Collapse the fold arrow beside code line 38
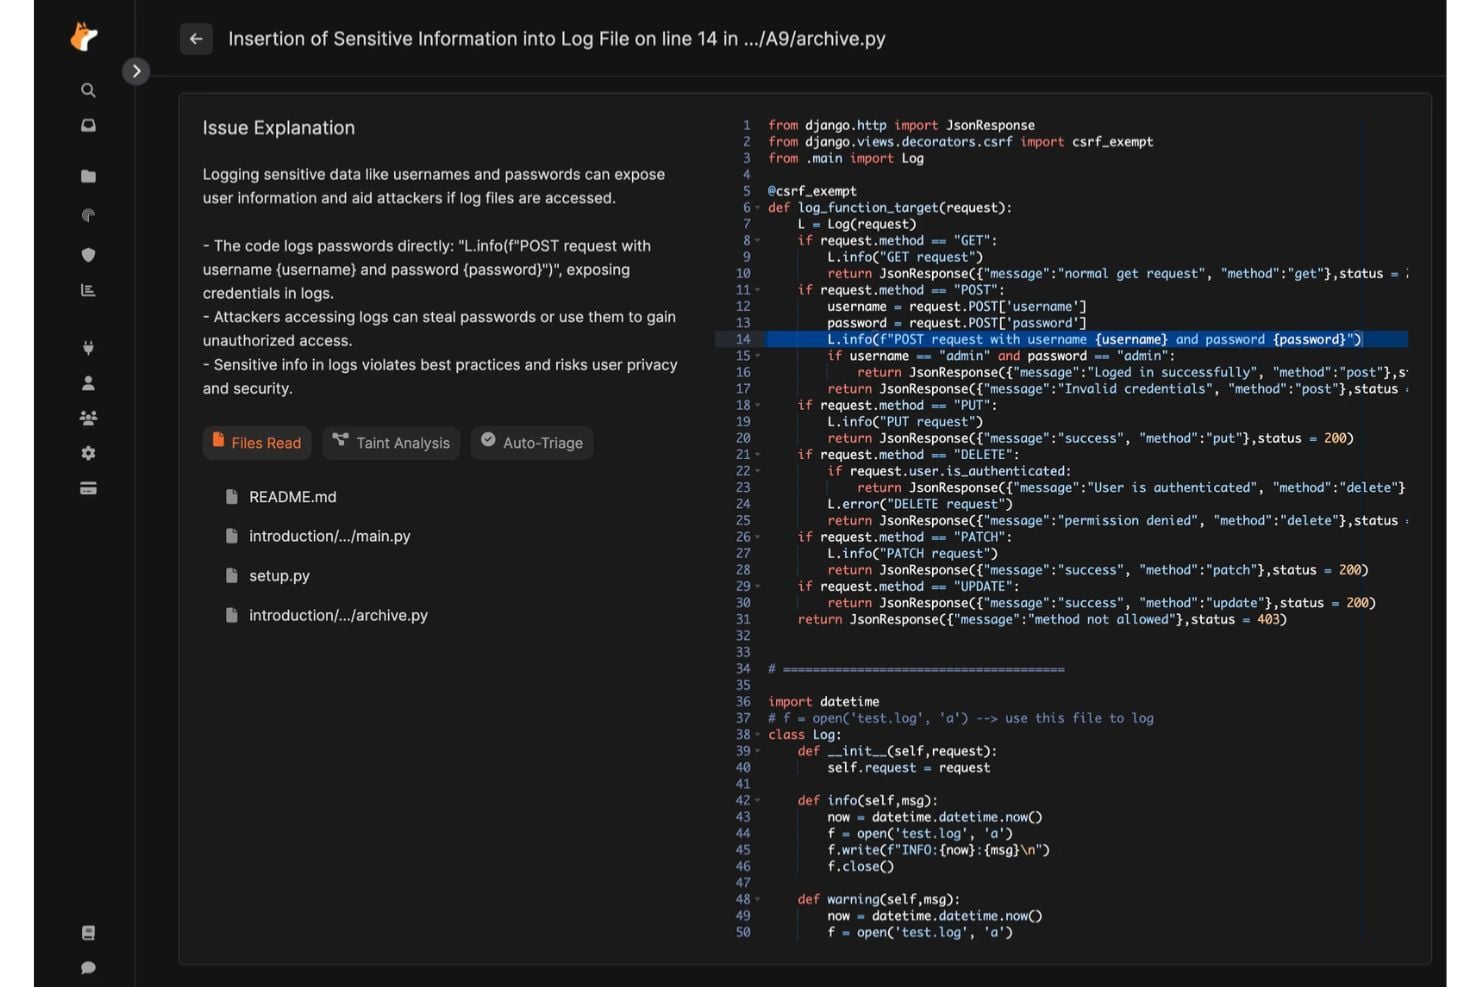1480x987 pixels. click(757, 735)
